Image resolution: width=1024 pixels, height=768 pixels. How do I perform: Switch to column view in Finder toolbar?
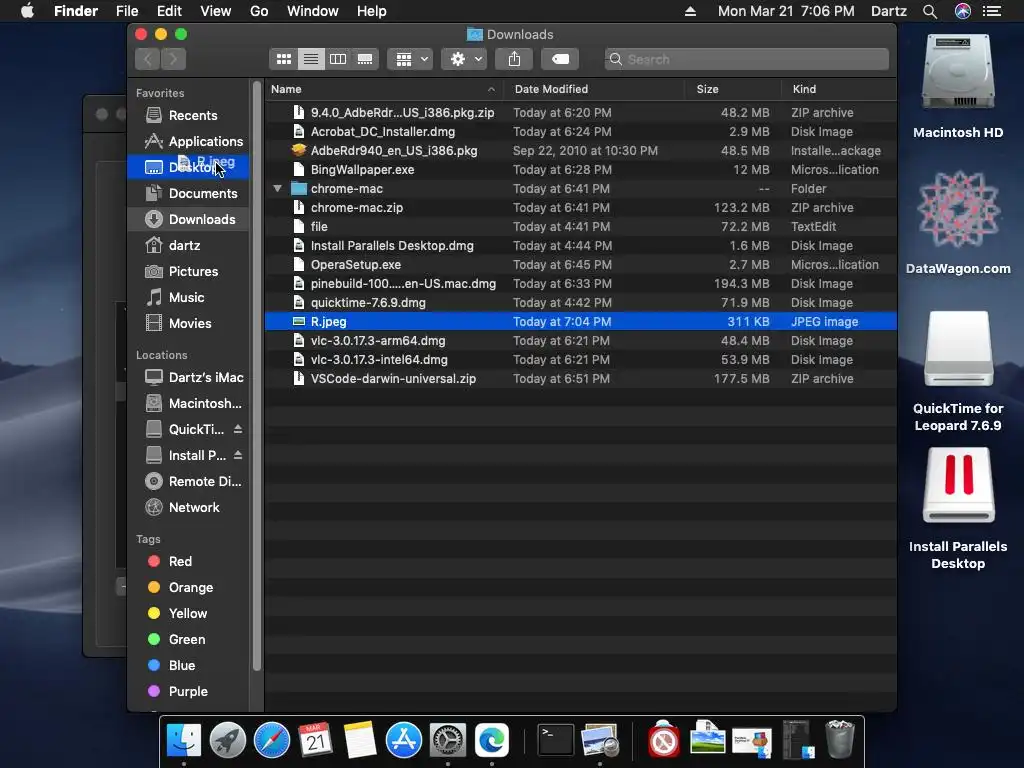pos(338,59)
